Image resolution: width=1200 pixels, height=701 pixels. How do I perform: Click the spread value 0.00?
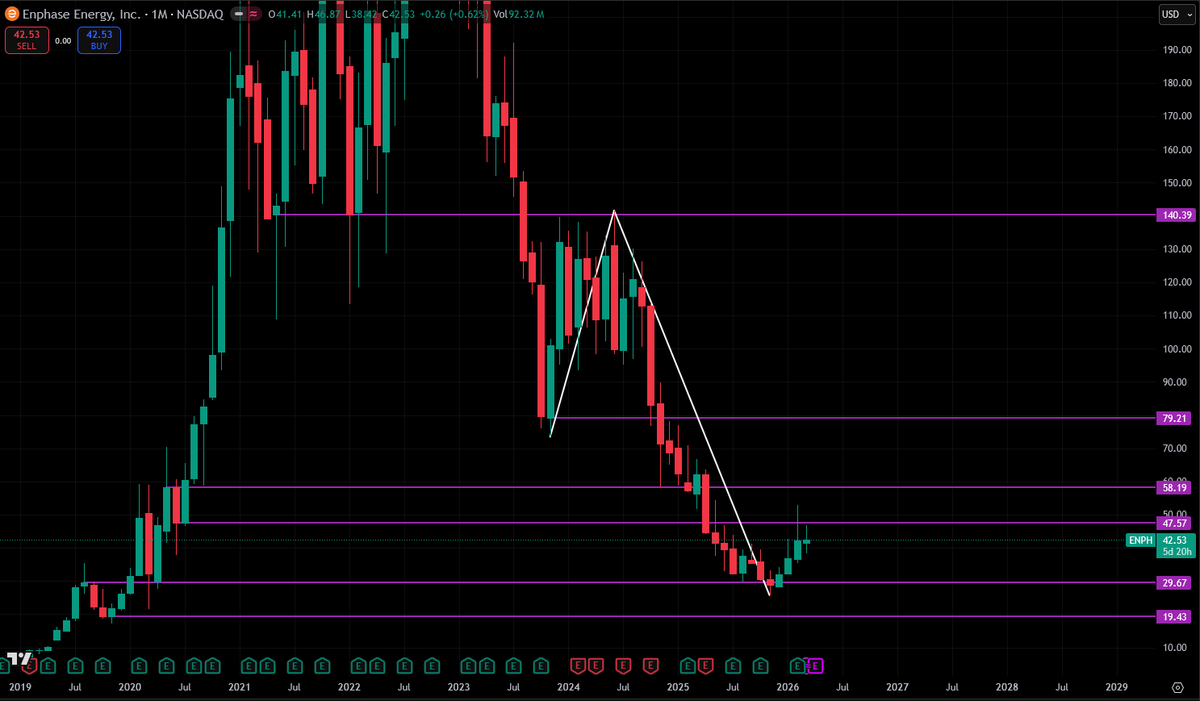[63, 41]
